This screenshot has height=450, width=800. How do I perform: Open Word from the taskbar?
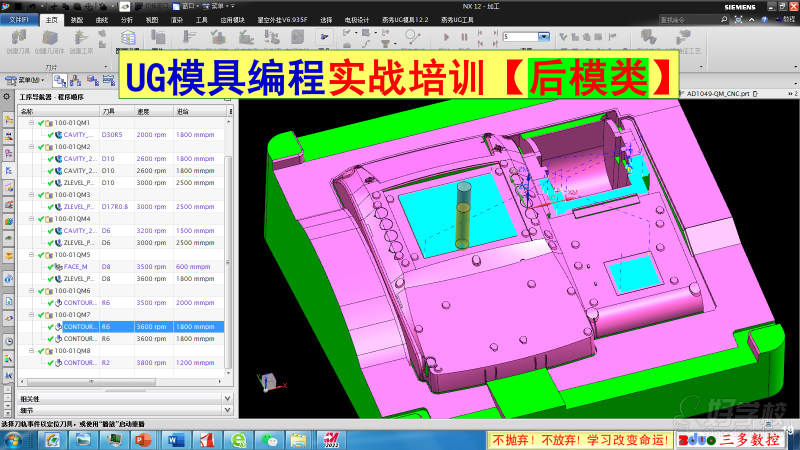click(172, 440)
